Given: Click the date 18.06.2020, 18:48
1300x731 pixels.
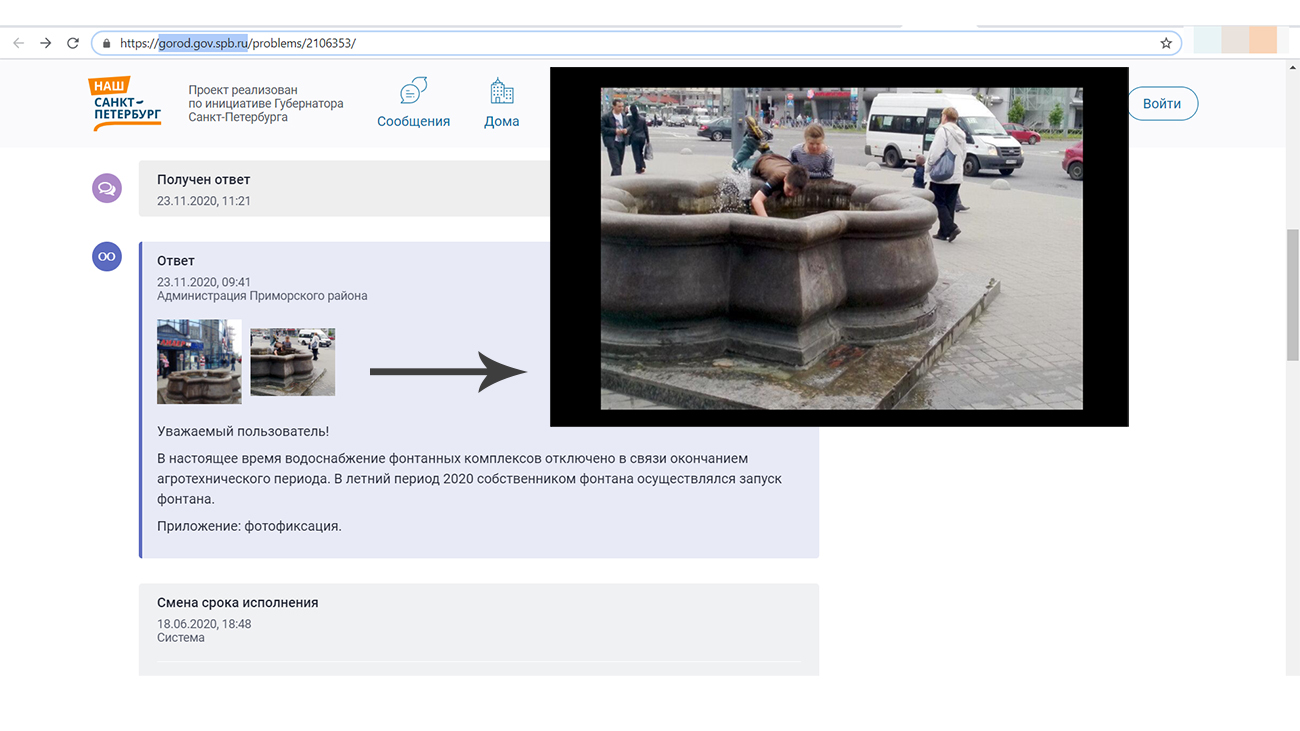Looking at the screenshot, I should point(204,624).
